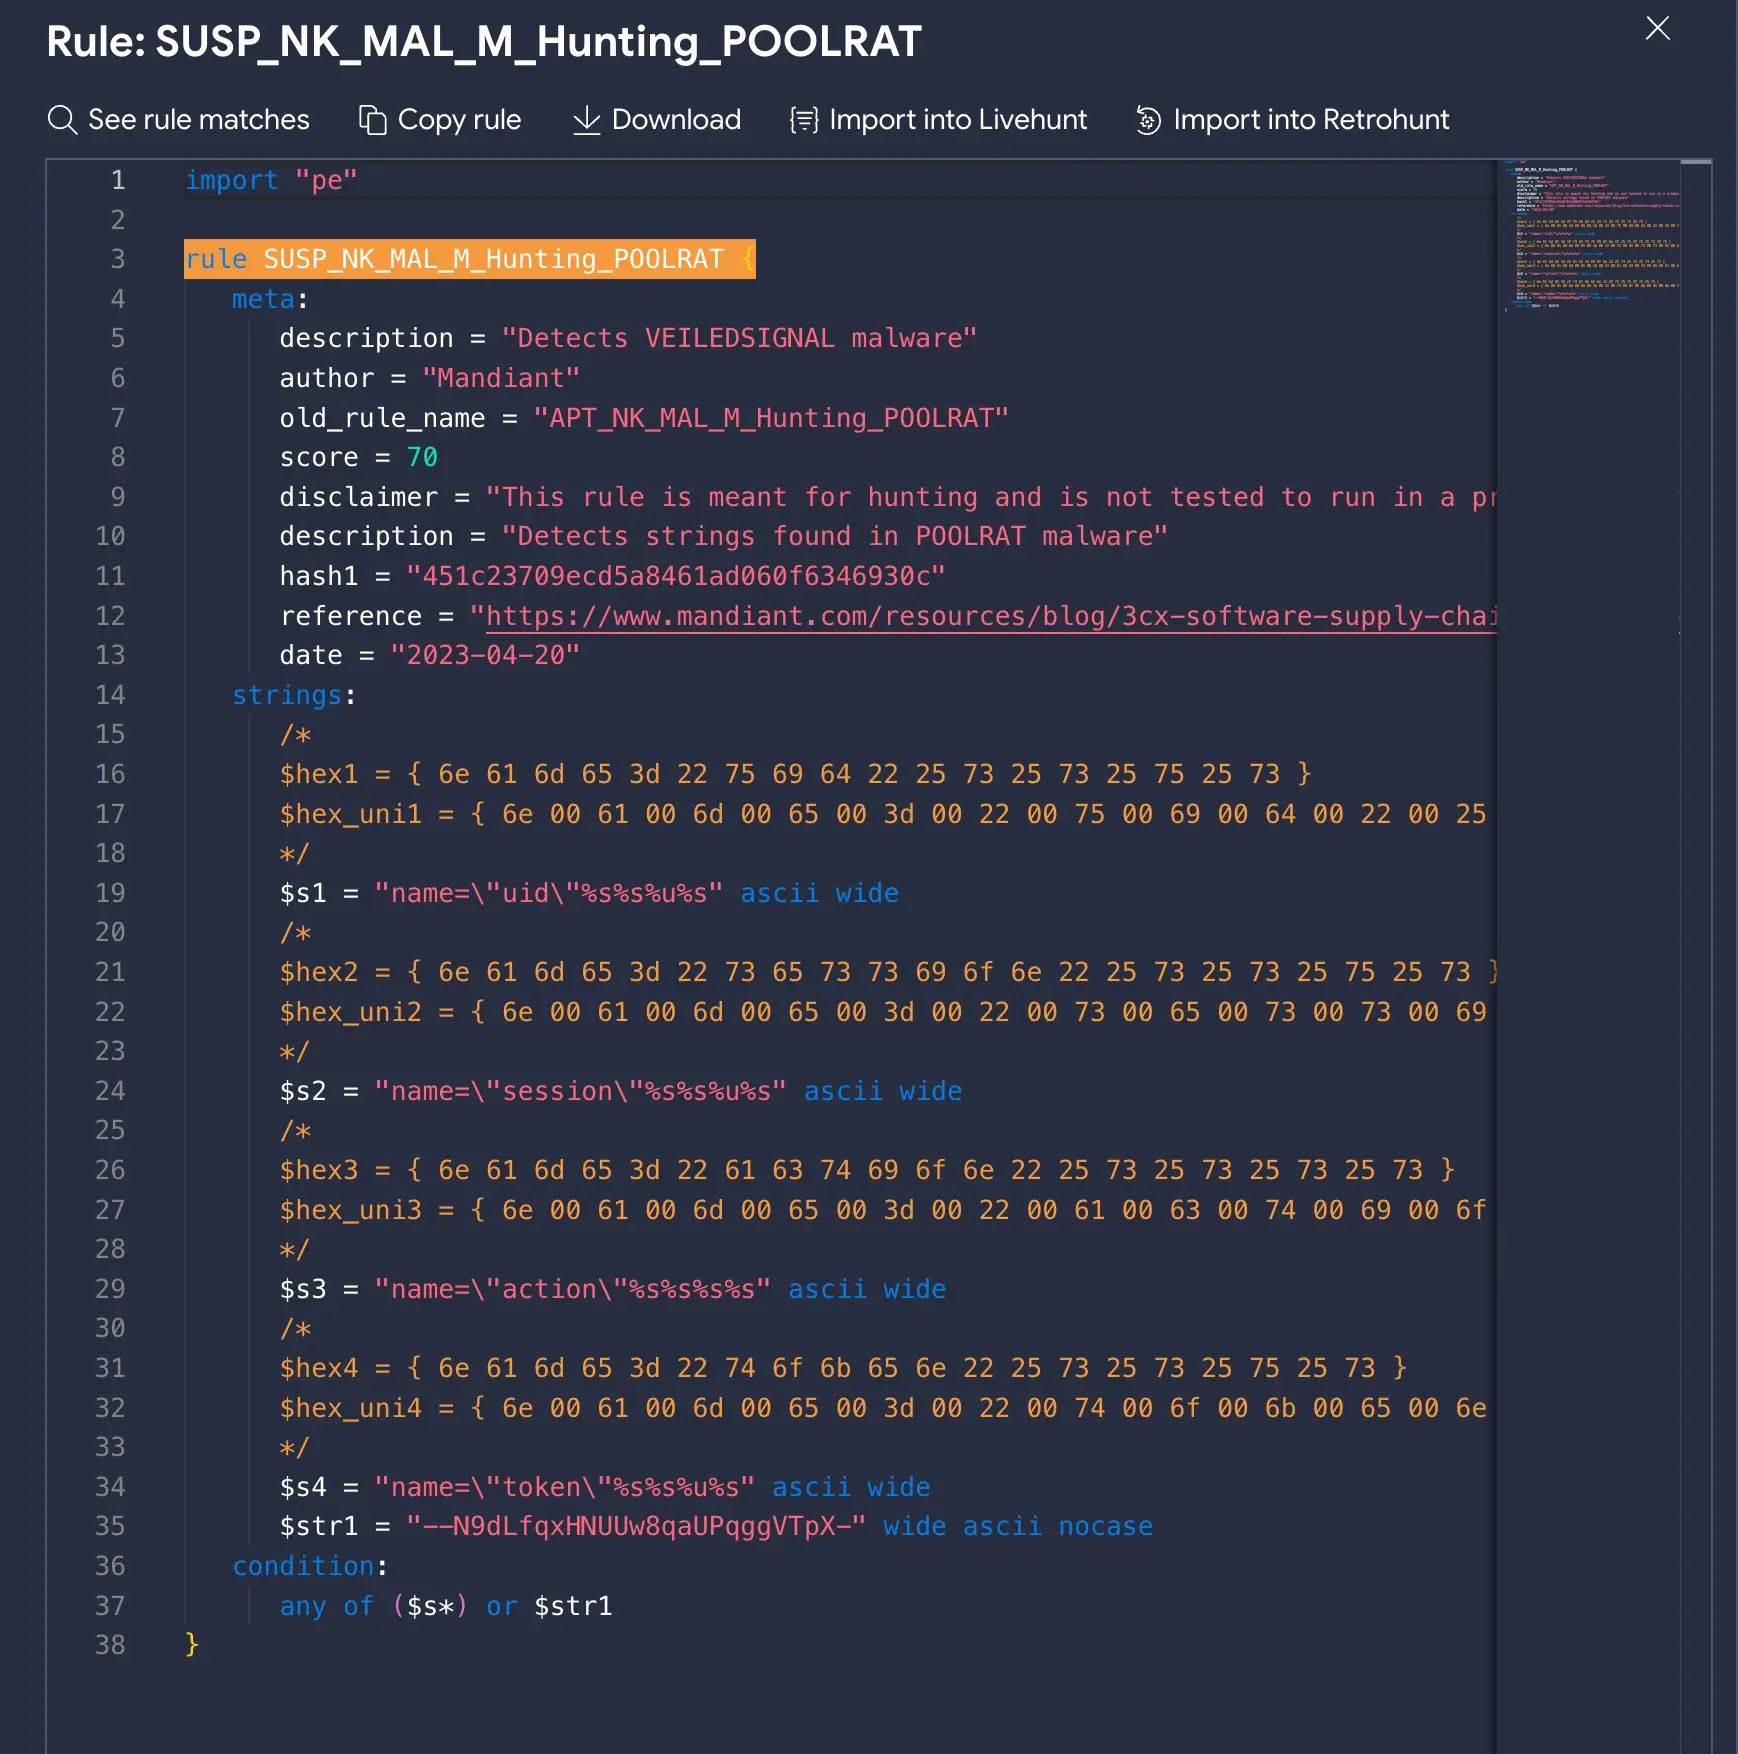Choose the Download label
The height and width of the screenshot is (1754, 1738).
pos(676,120)
